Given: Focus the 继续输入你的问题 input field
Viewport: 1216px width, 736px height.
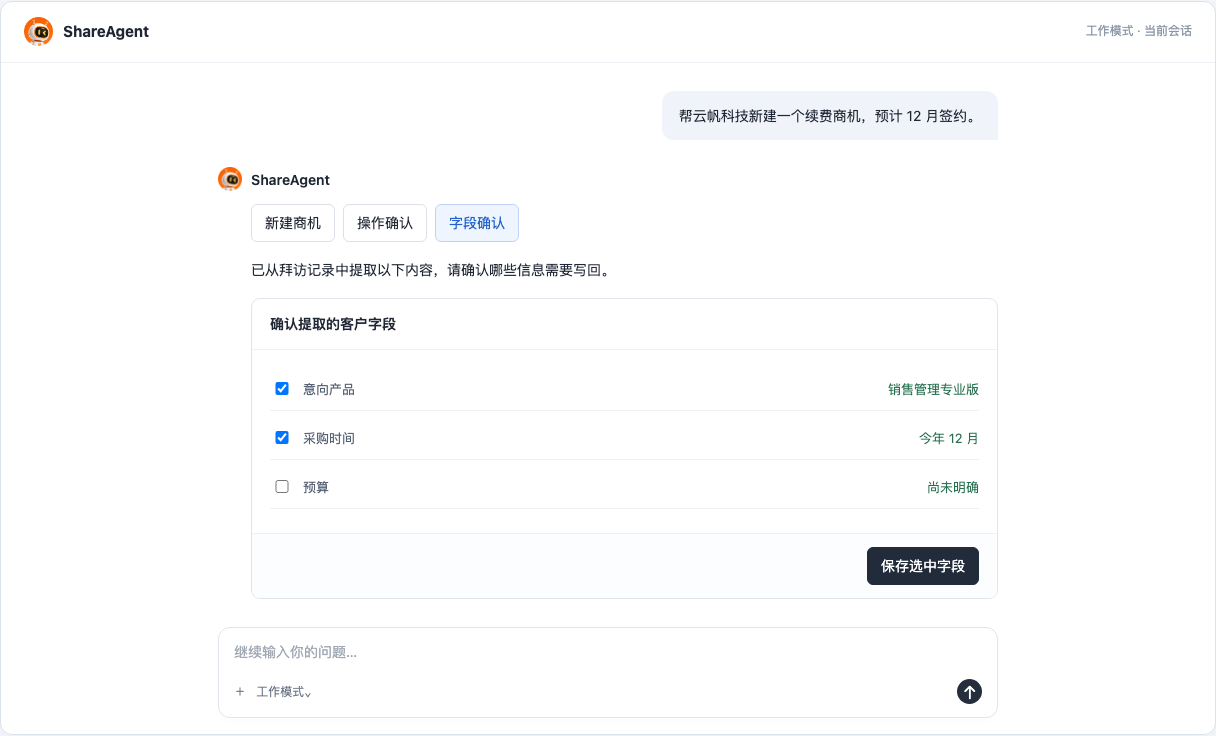Looking at the screenshot, I should pyautogui.click(x=608, y=652).
